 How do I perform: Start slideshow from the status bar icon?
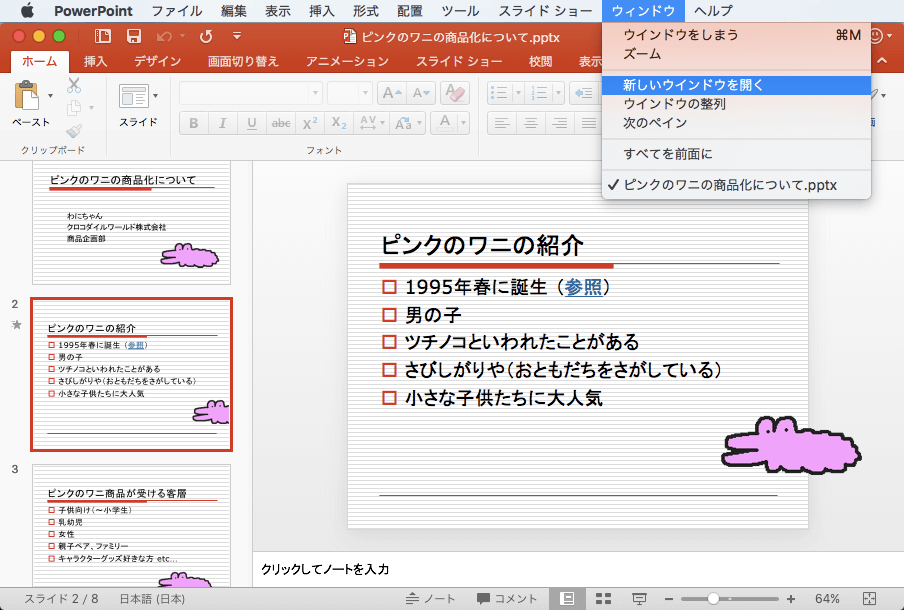pos(639,598)
